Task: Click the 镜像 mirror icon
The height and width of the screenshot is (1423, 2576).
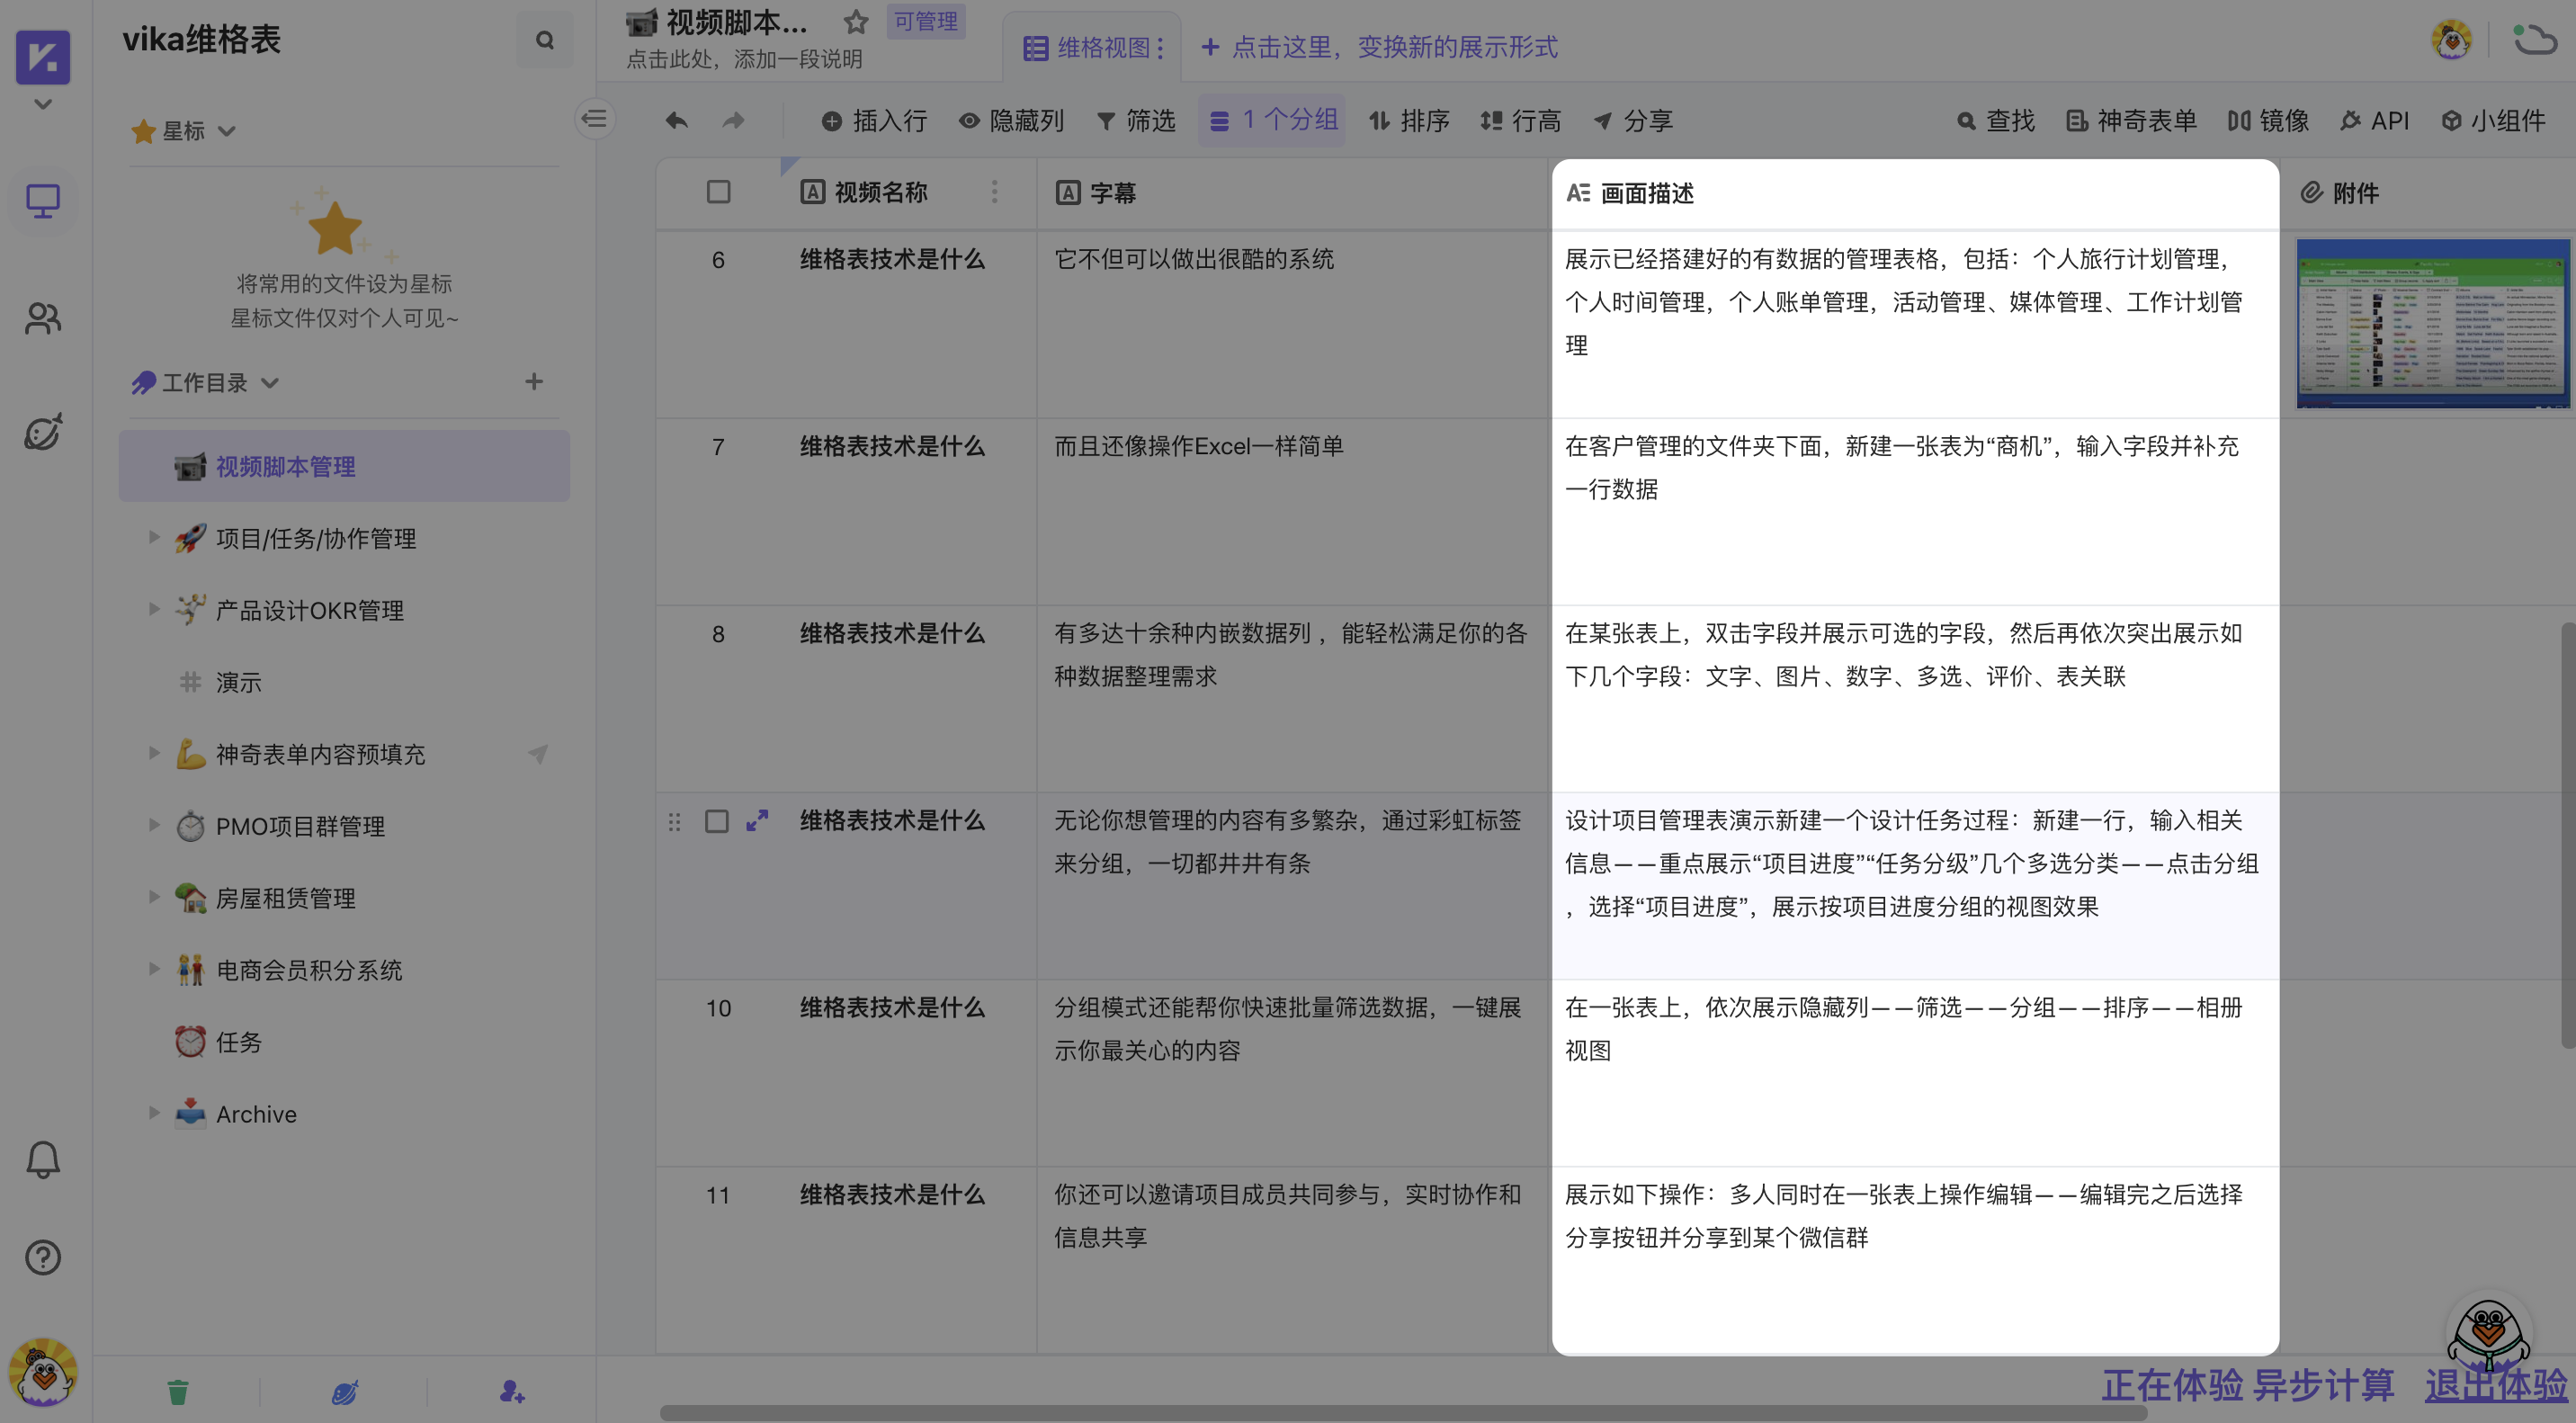Action: [2267, 120]
